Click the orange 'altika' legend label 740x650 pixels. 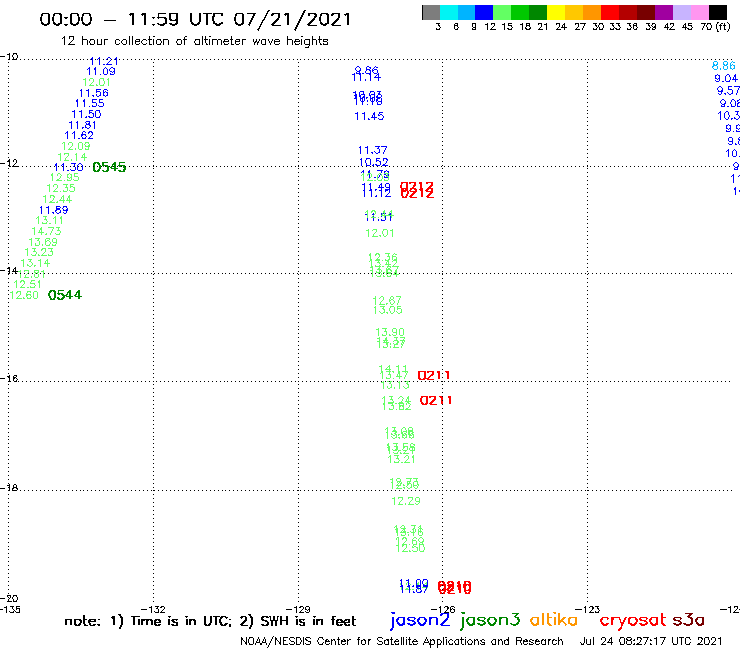pyautogui.click(x=554, y=619)
